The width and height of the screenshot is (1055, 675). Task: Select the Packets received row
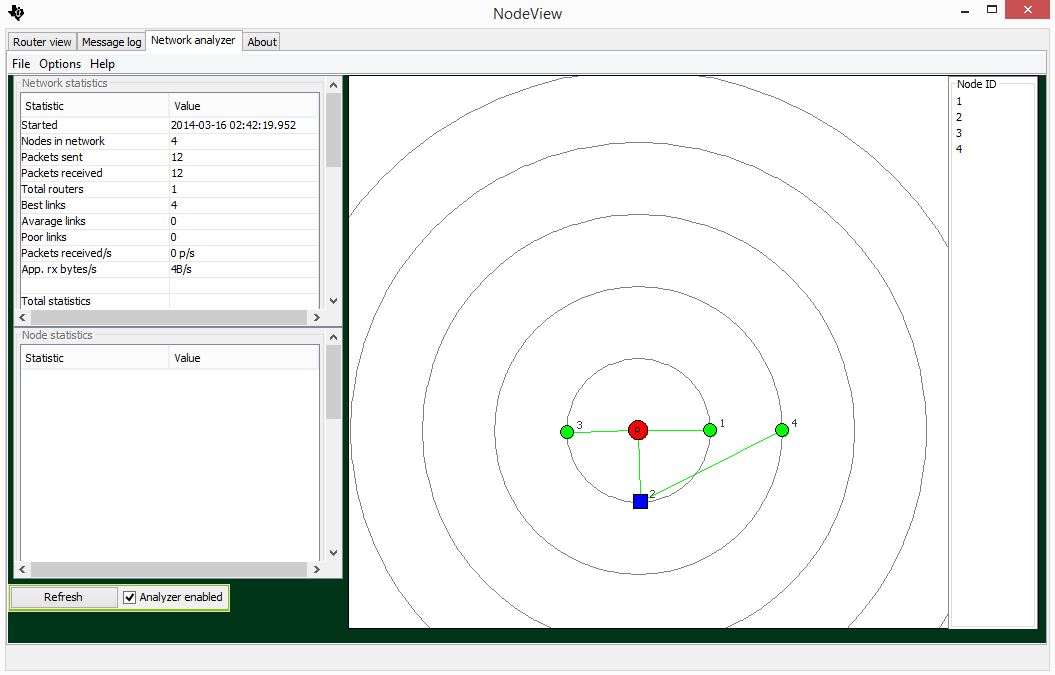coord(170,173)
